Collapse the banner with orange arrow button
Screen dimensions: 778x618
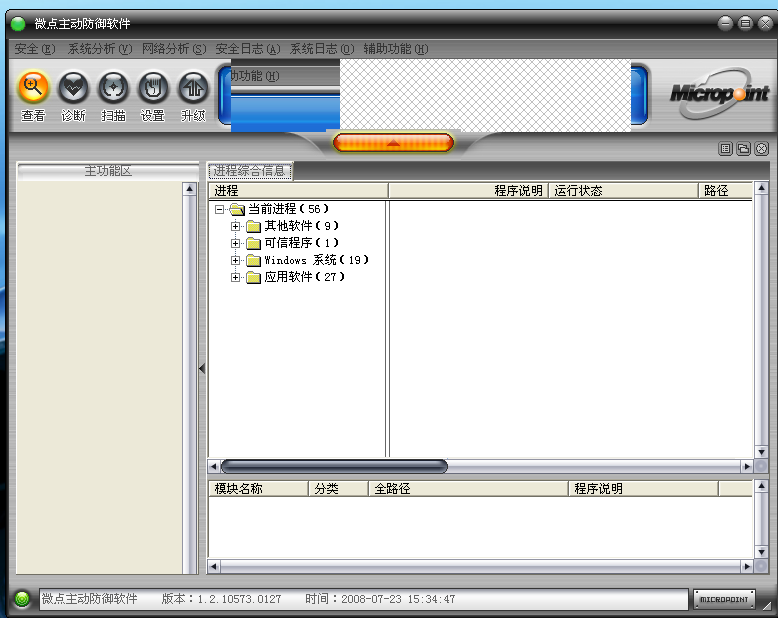(x=393, y=143)
